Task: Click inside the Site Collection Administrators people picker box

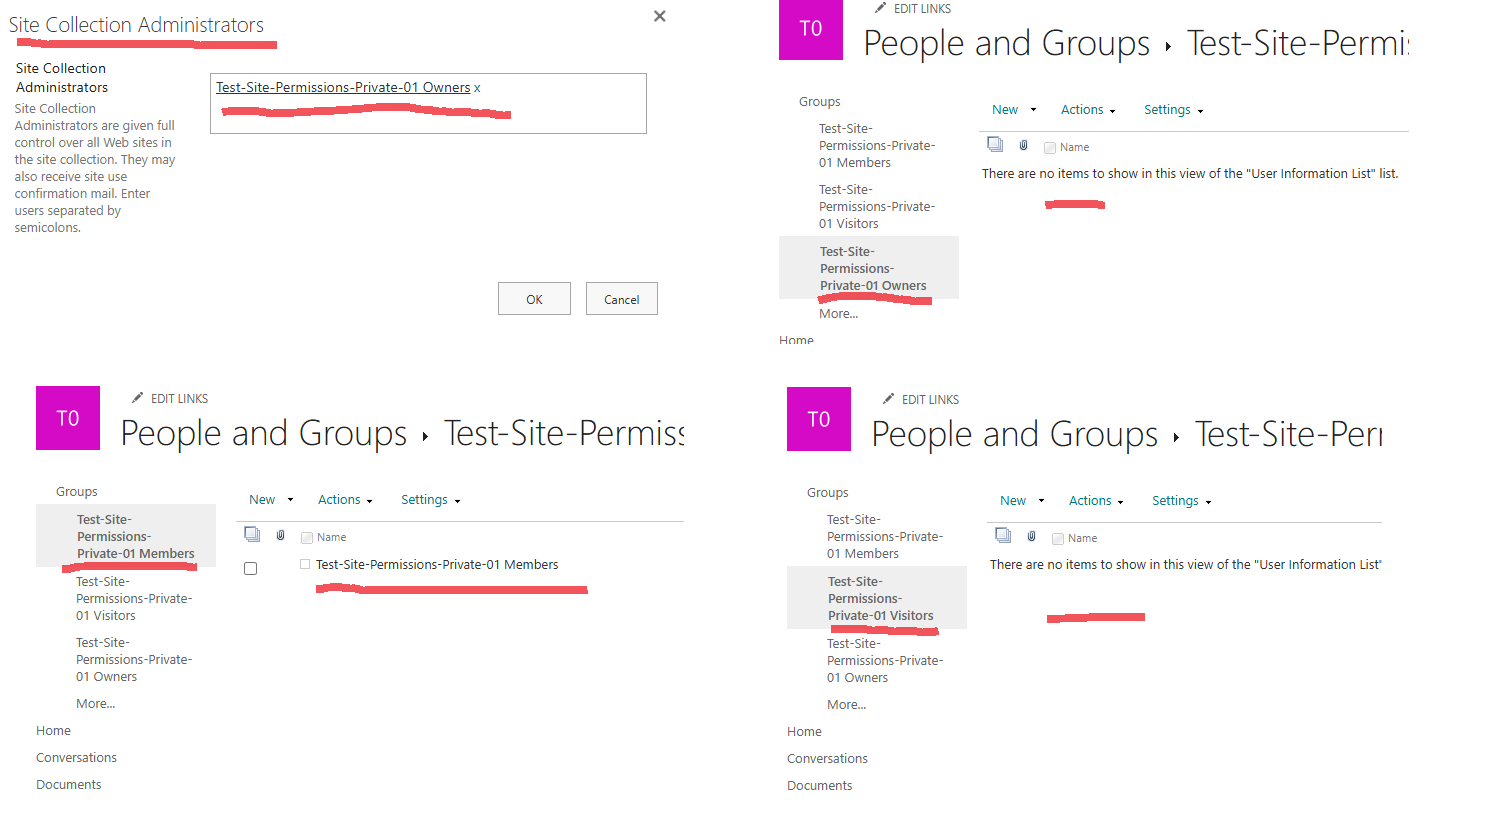Action: [x=428, y=103]
